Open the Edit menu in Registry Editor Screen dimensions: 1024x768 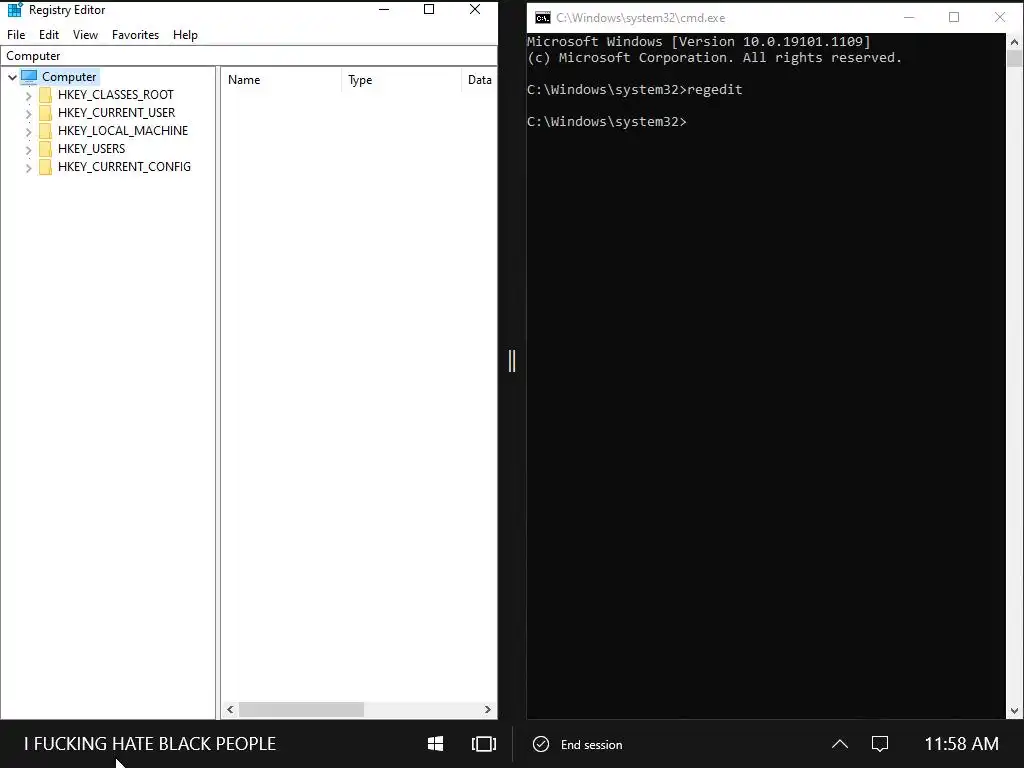click(x=48, y=35)
